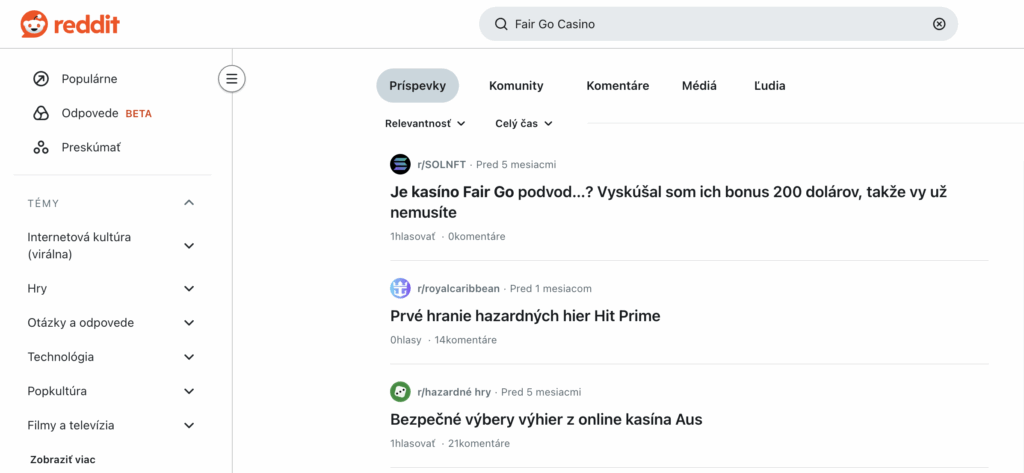
Task: Click the Preskúmať icon in sidebar
Action: (x=41, y=147)
